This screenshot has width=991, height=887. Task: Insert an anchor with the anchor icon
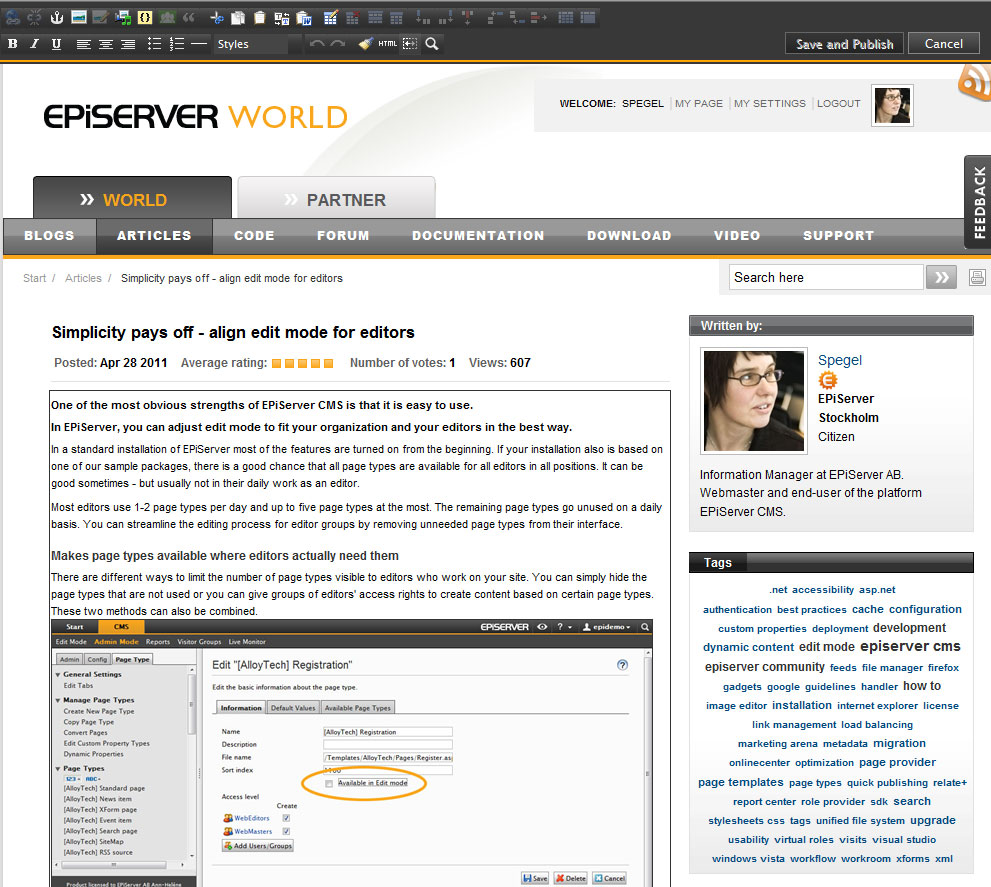(57, 18)
